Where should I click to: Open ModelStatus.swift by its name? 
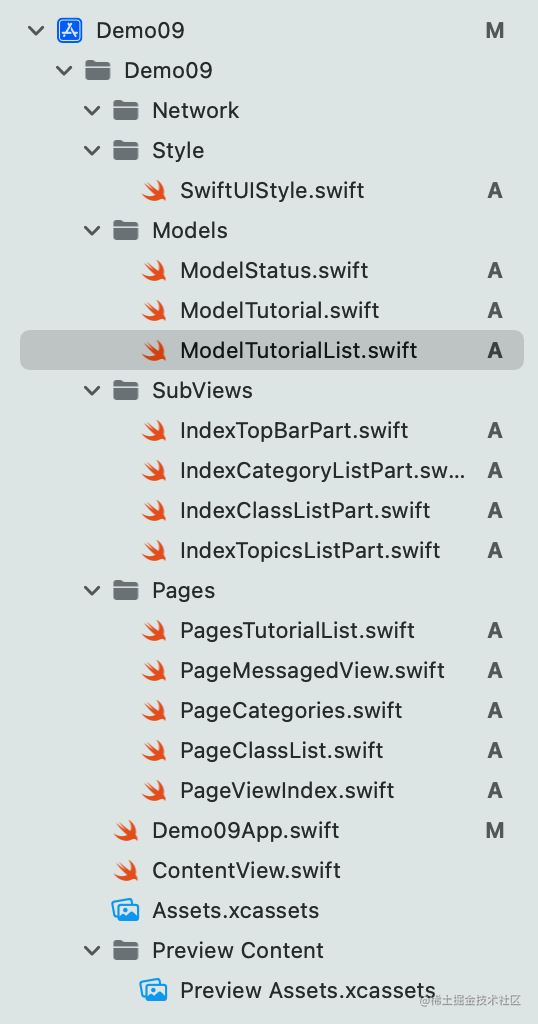coord(274,270)
